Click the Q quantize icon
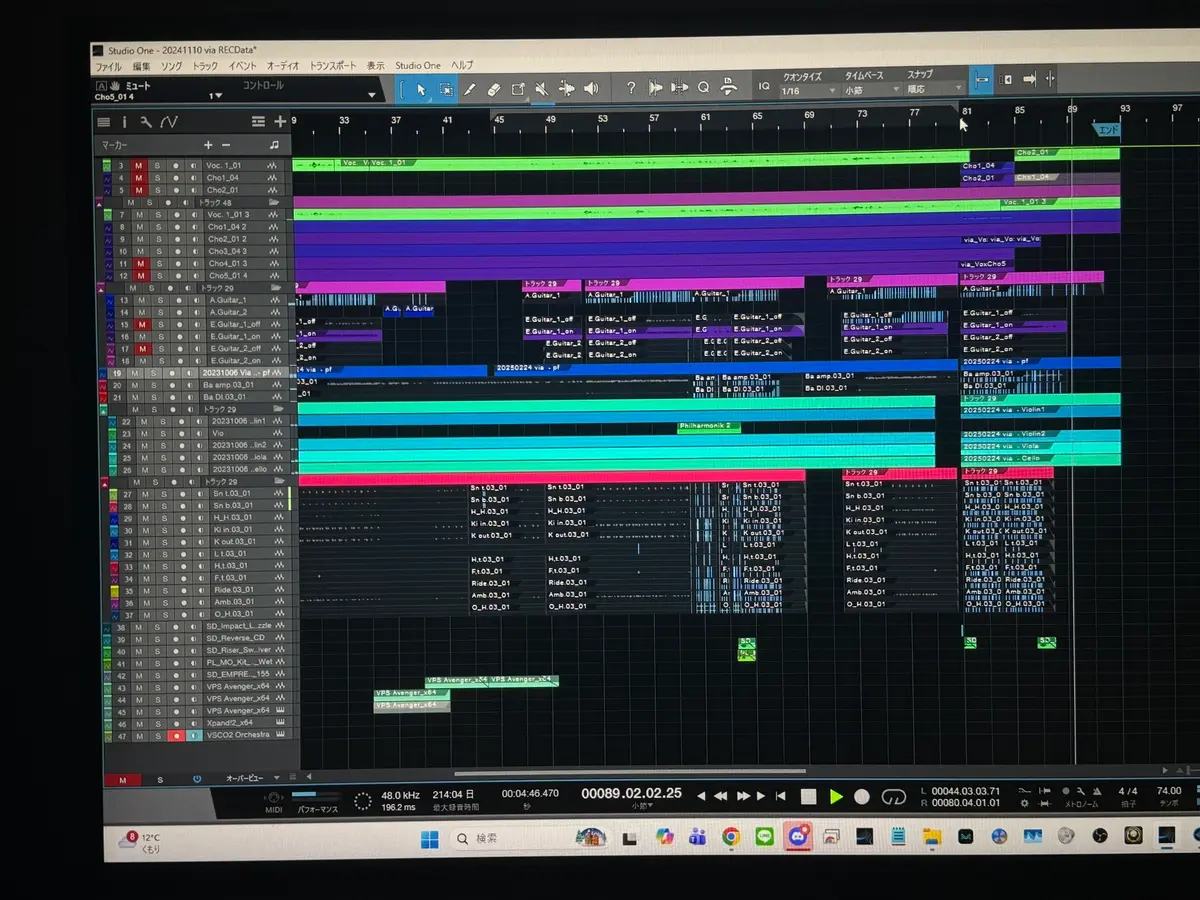Viewport: 1200px width, 900px height. tap(703, 88)
